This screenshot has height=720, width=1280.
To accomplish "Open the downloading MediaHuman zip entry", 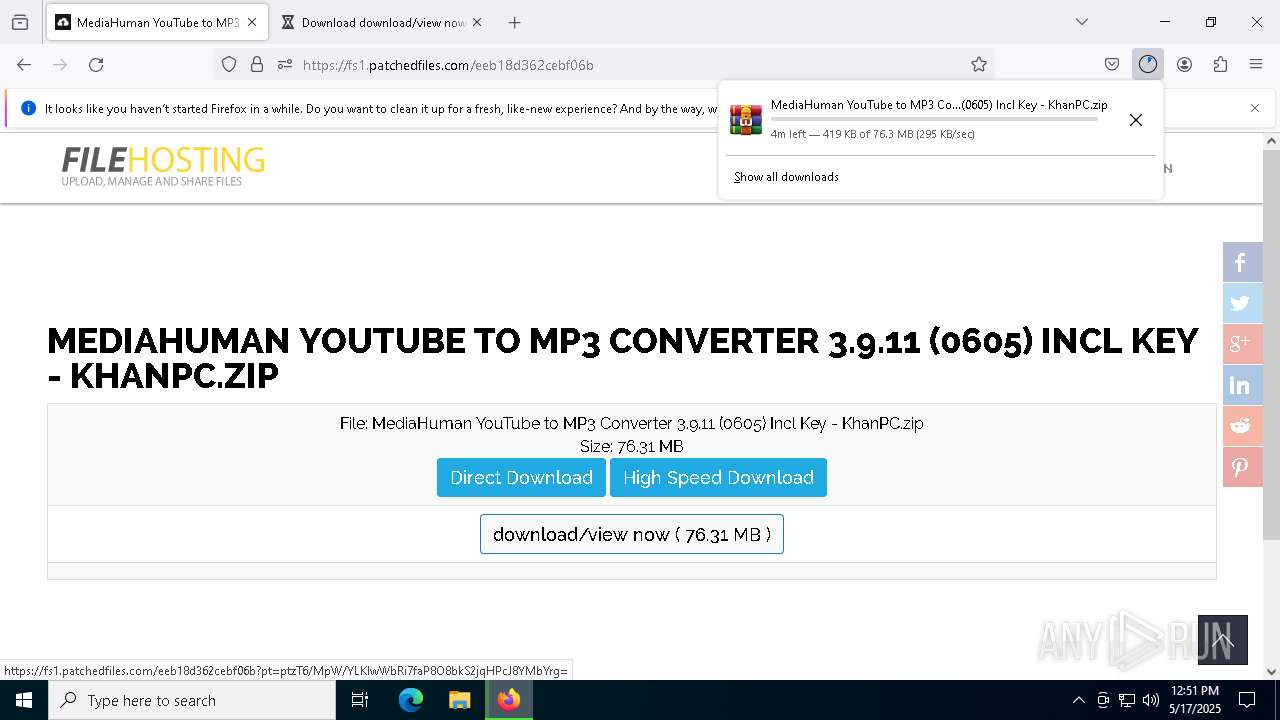I will coord(918,119).
